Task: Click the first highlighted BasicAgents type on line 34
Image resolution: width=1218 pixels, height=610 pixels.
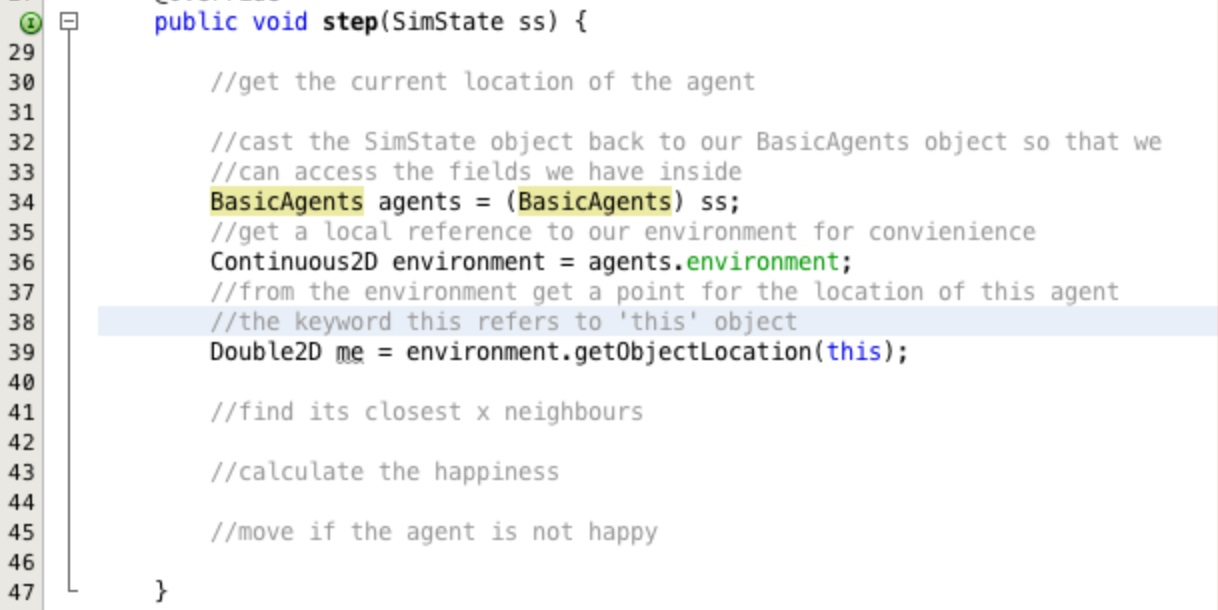Action: point(287,202)
